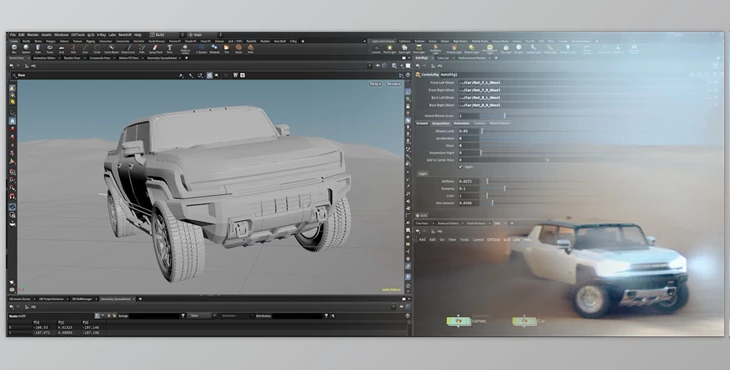This screenshot has height=370, width=730.
Task: Open the Performance Monitor pane tab
Action: [x=472, y=58]
